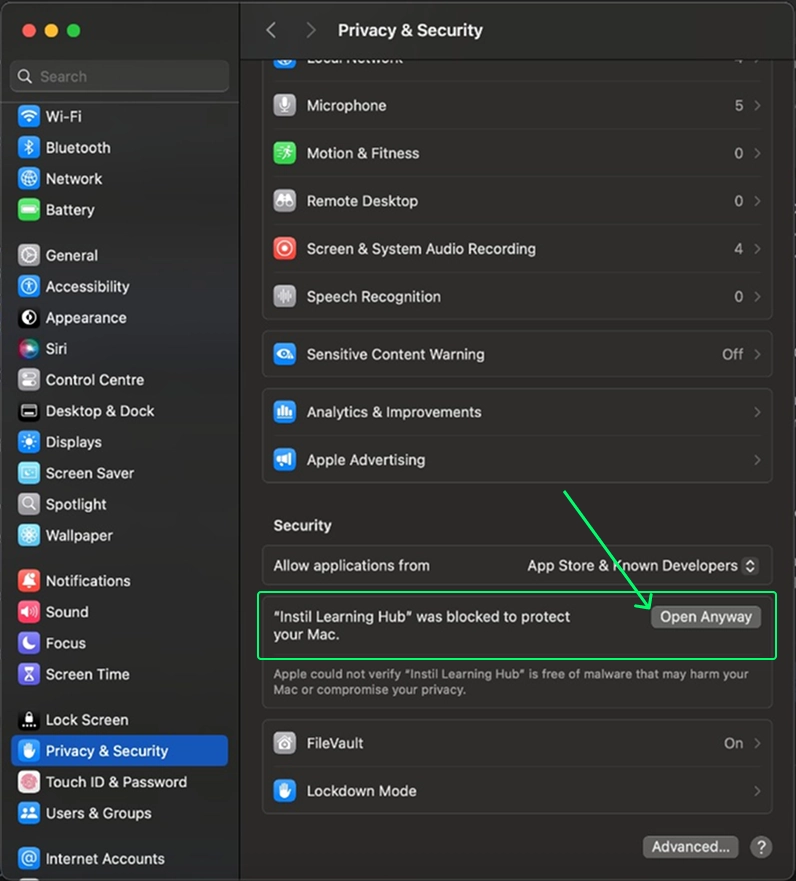Expand the Lockdown Mode chevron
796x881 pixels.
[757, 791]
